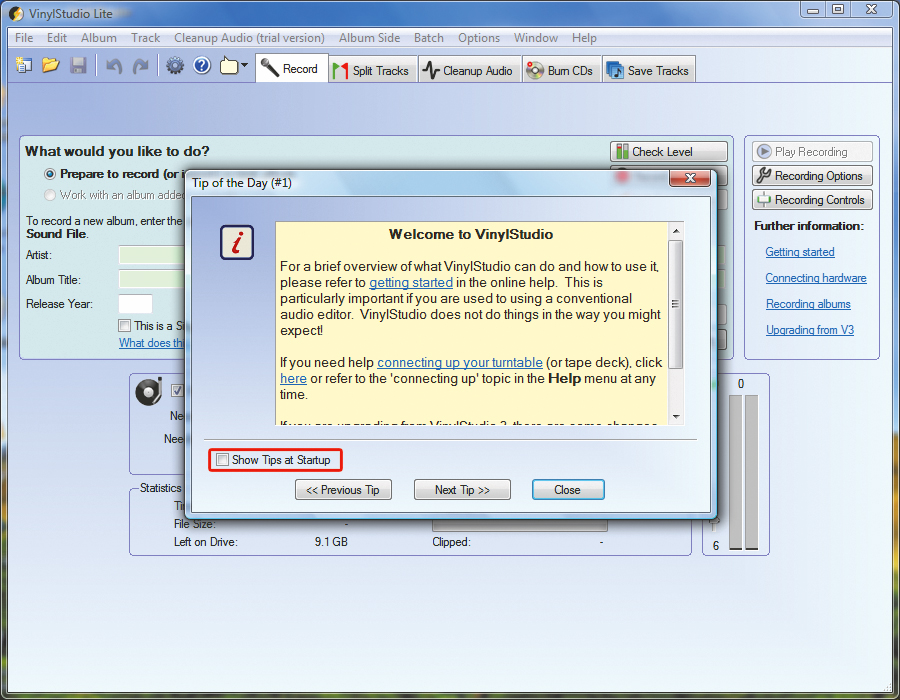The width and height of the screenshot is (900, 700).
Task: Click the Recording Options button
Action: pos(811,176)
